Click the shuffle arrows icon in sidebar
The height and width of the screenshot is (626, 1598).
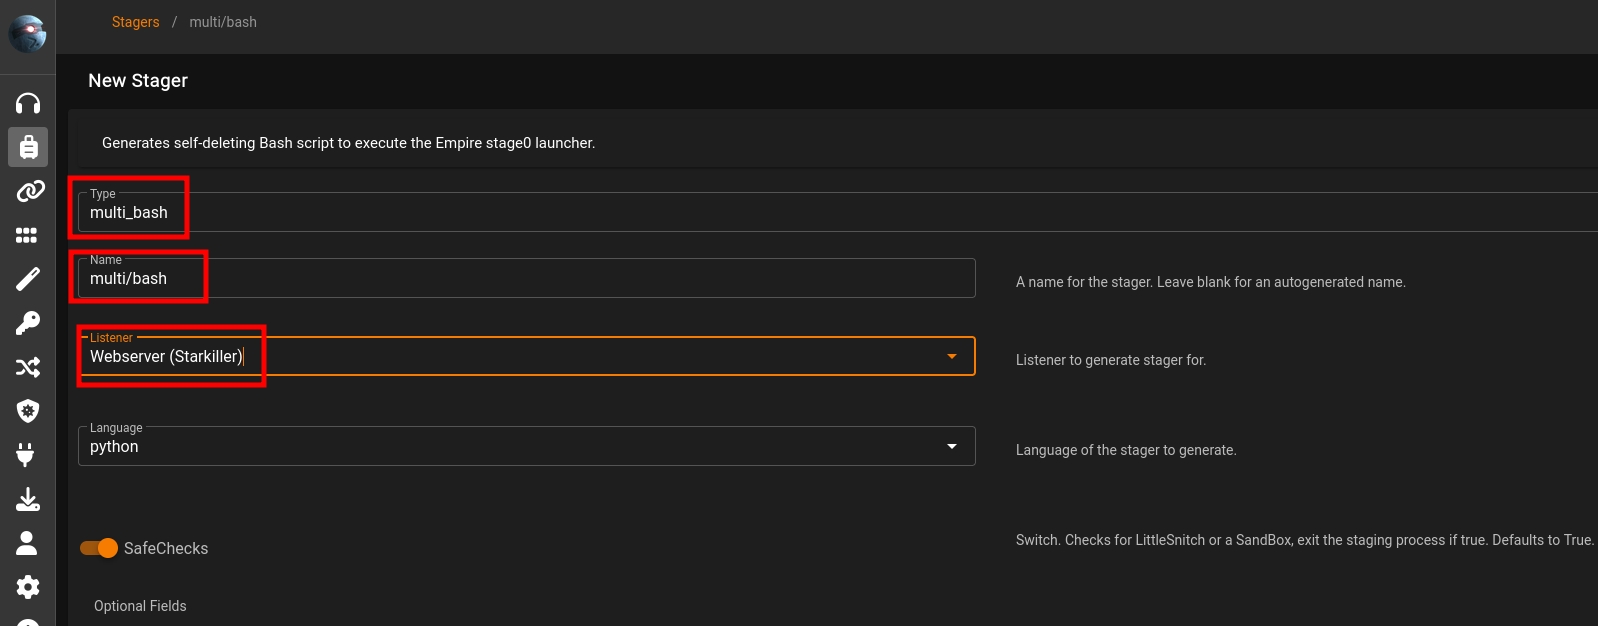coord(28,367)
